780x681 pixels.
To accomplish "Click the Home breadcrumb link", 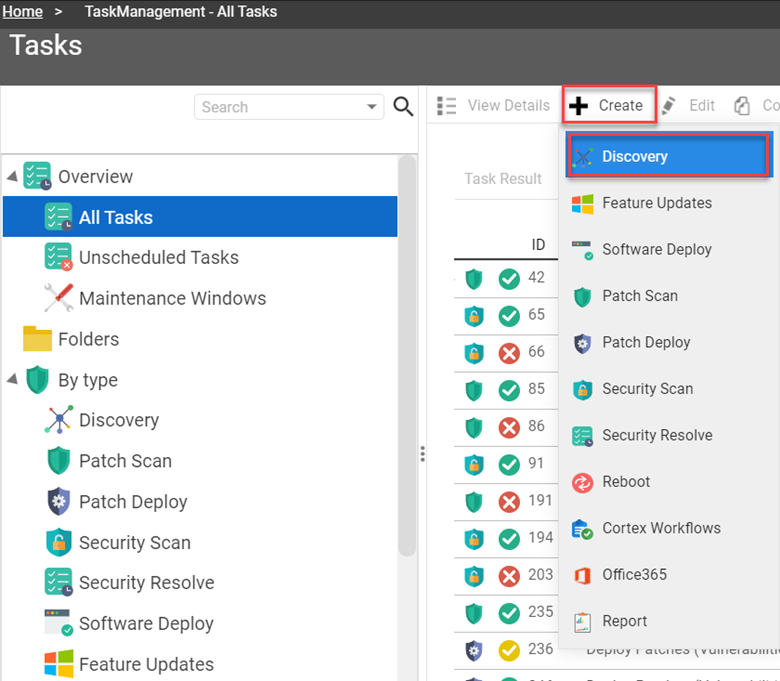I will tap(22, 11).
